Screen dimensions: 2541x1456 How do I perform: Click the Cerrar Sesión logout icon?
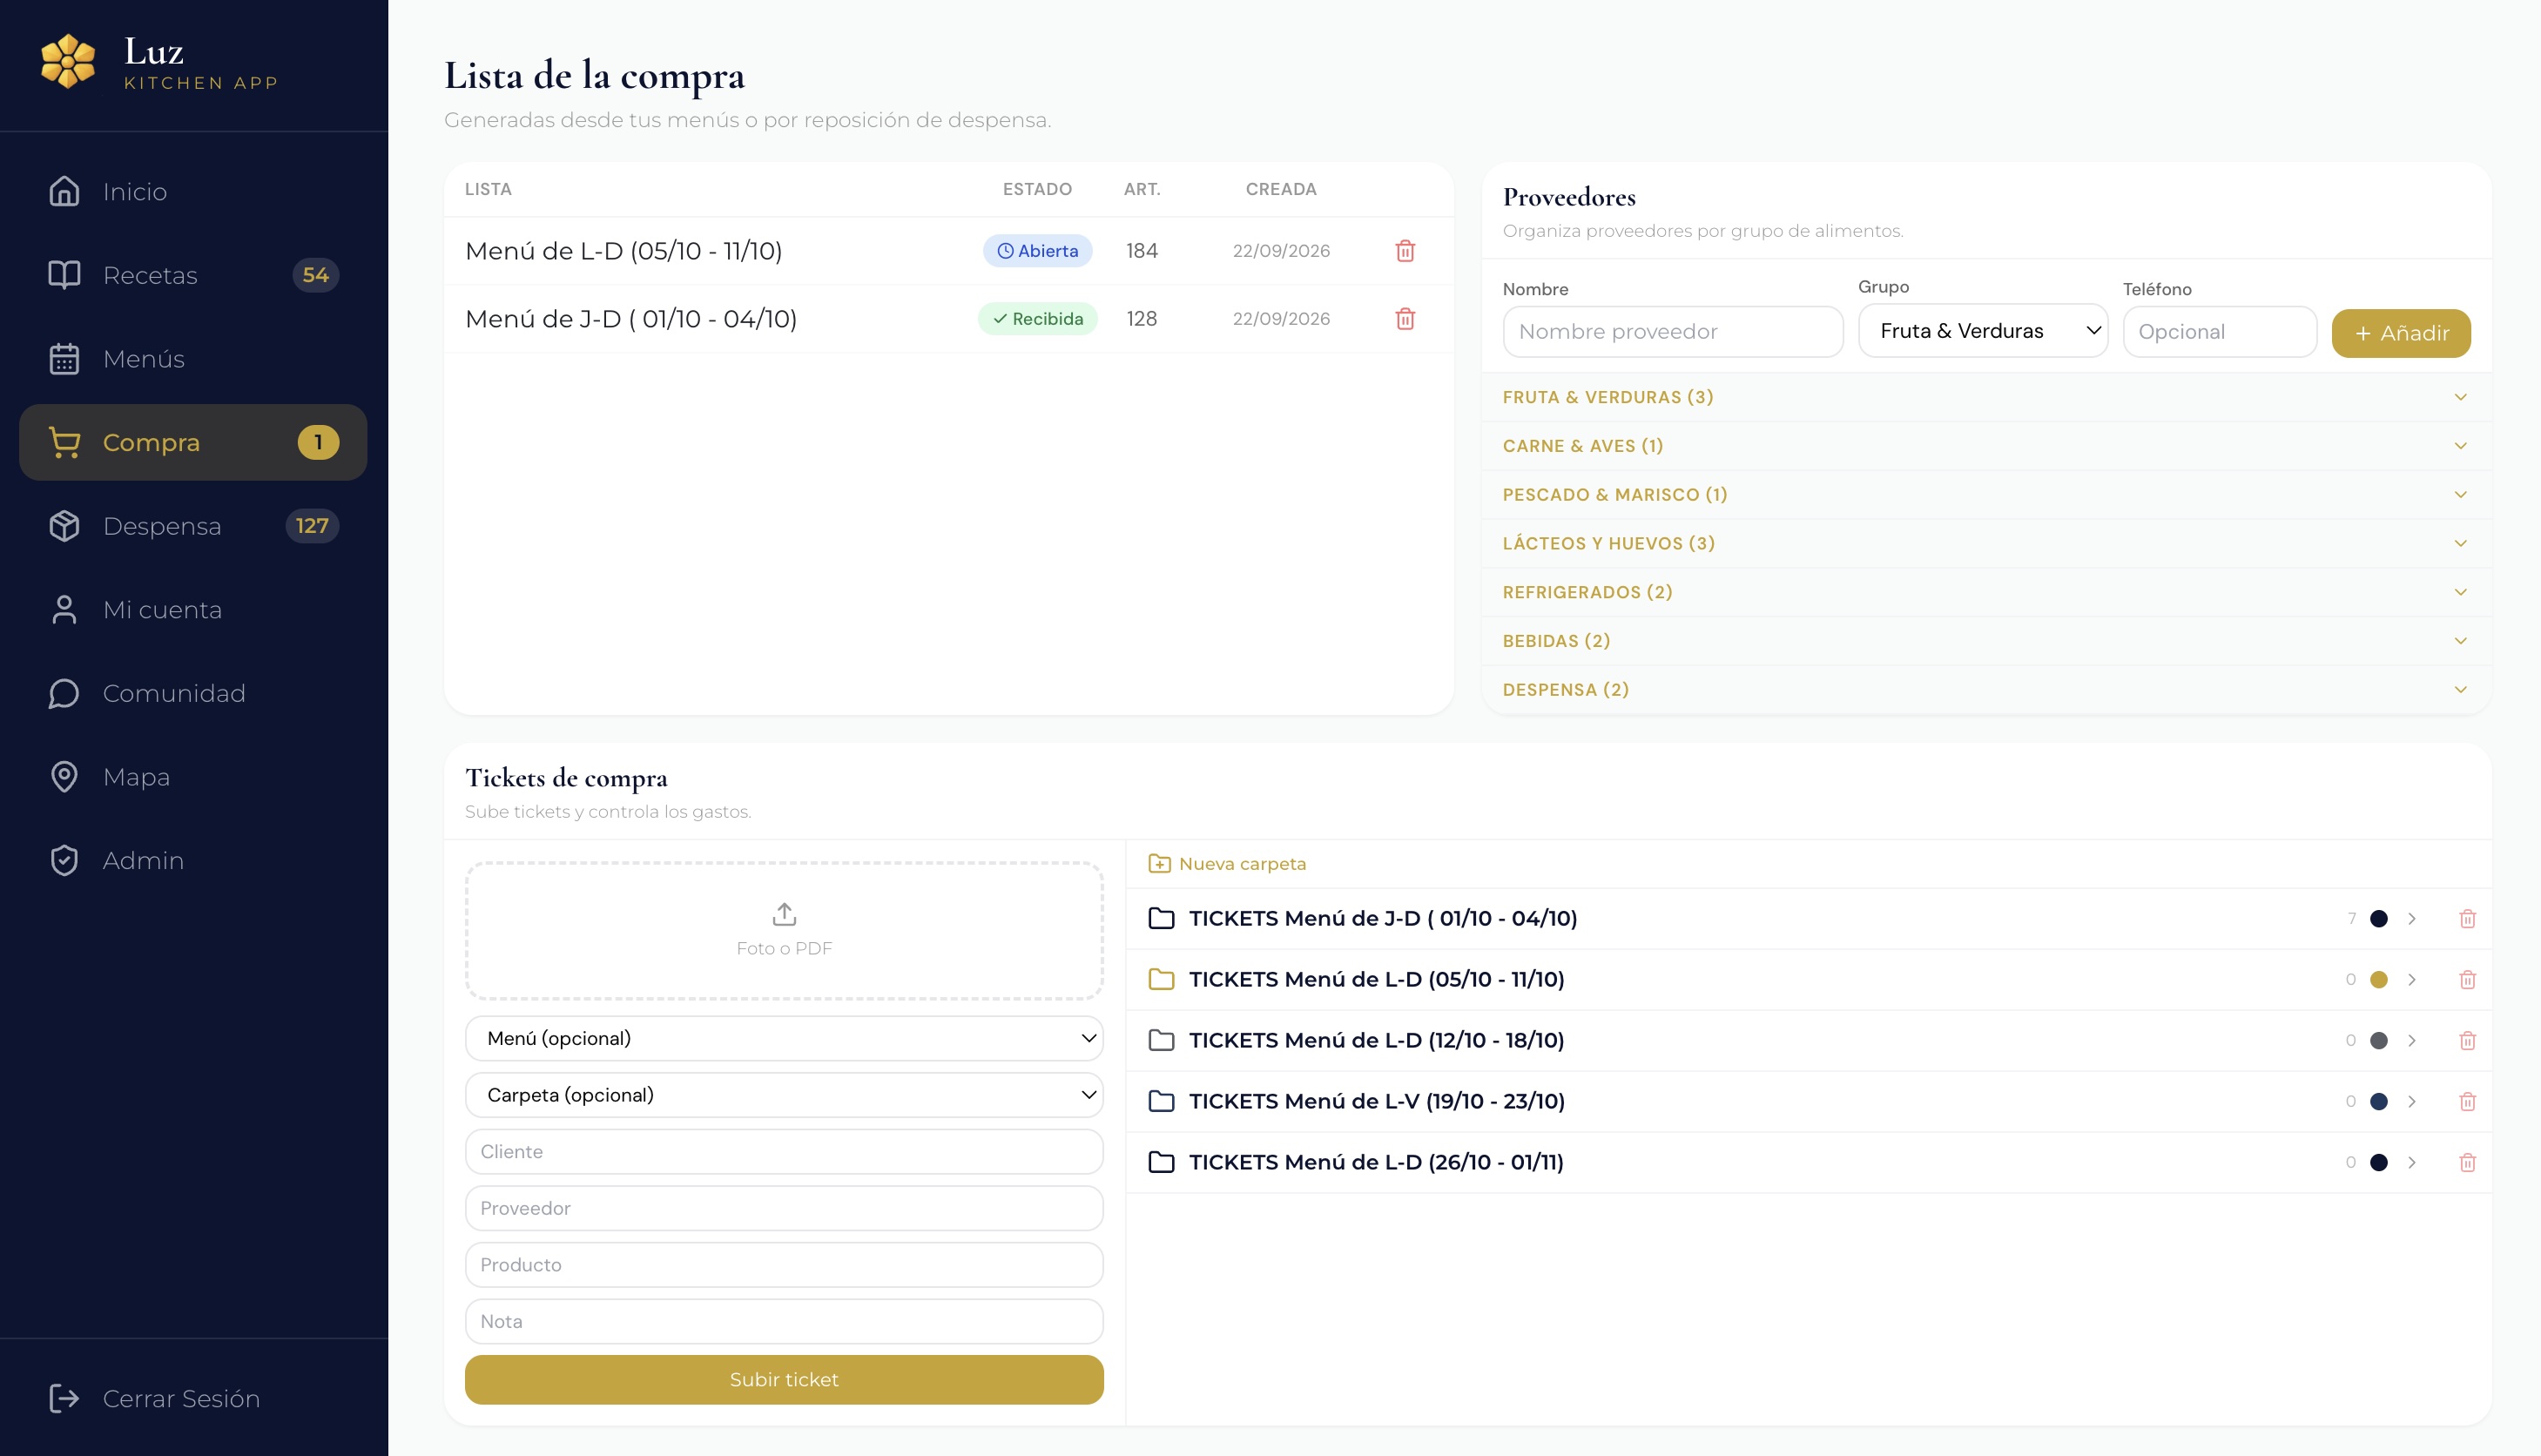coord(64,1398)
